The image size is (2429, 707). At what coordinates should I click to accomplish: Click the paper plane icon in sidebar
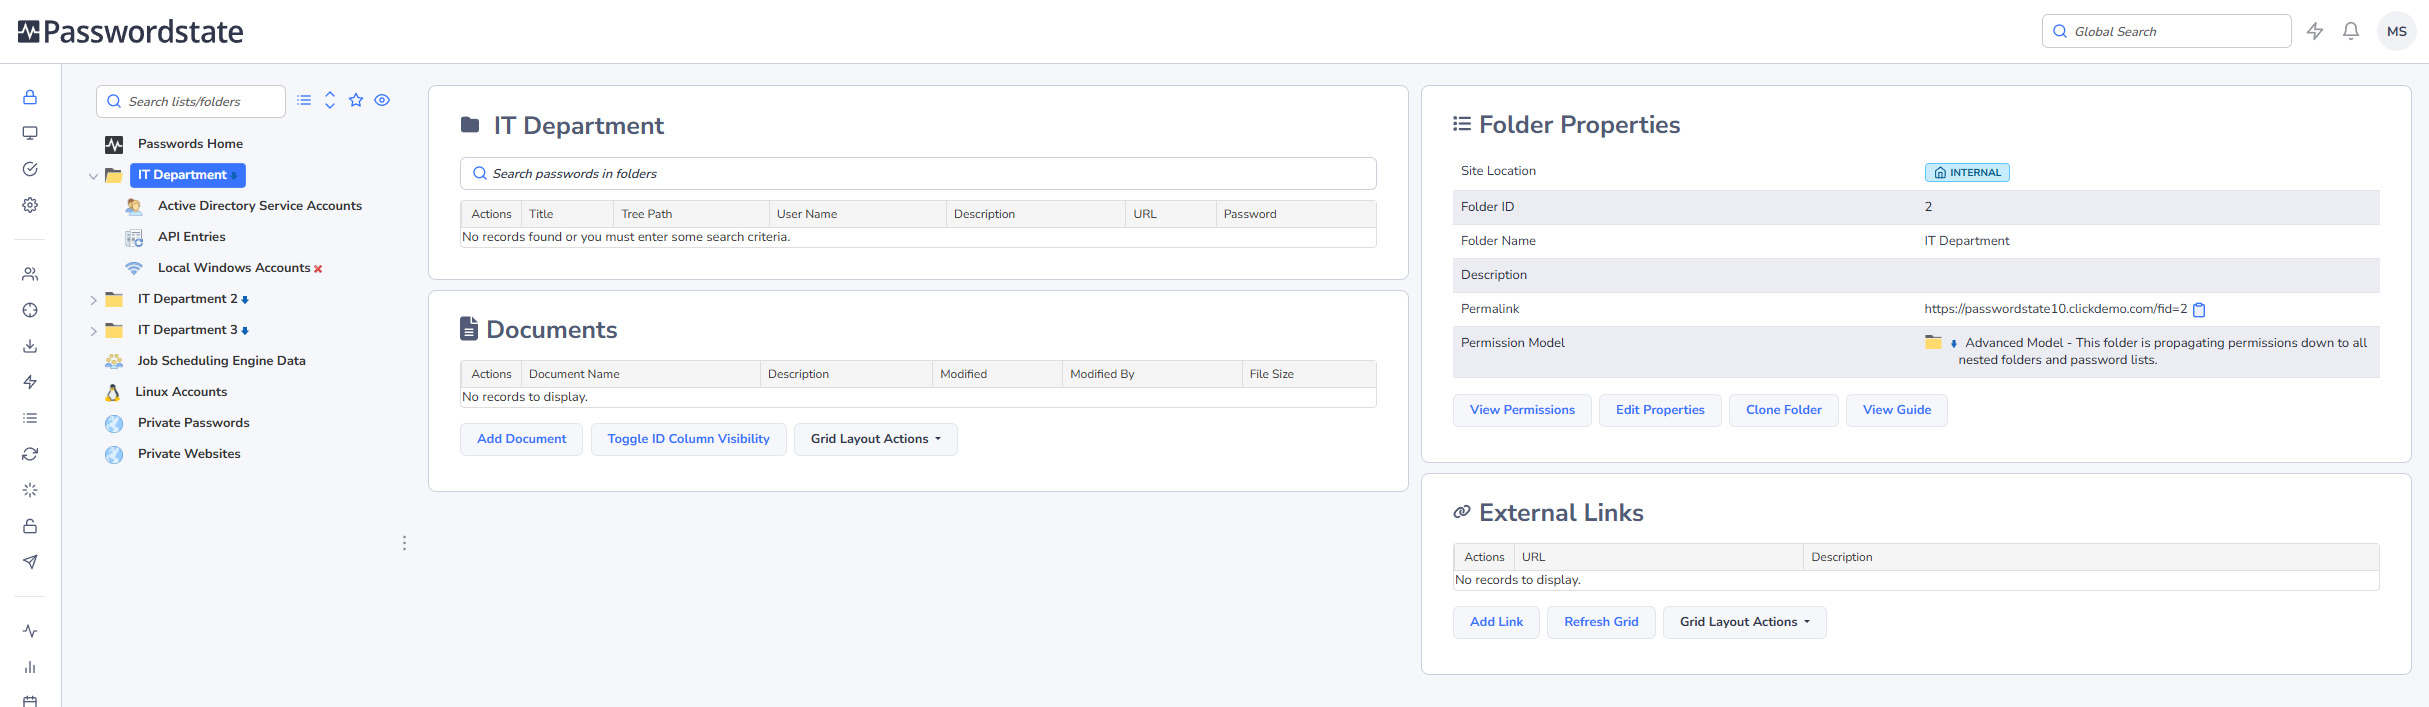pyautogui.click(x=30, y=562)
